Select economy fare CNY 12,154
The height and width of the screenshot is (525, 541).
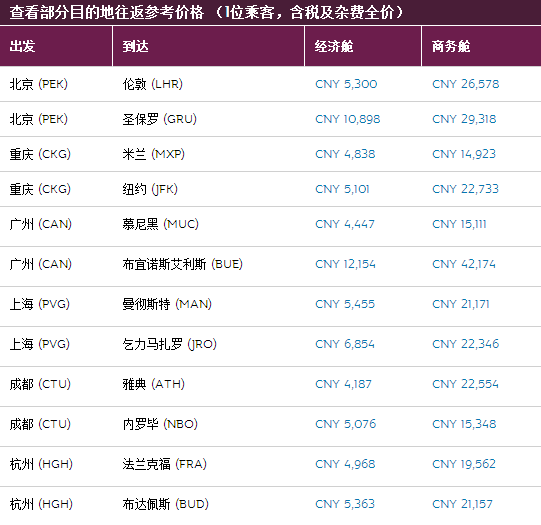tap(345, 265)
